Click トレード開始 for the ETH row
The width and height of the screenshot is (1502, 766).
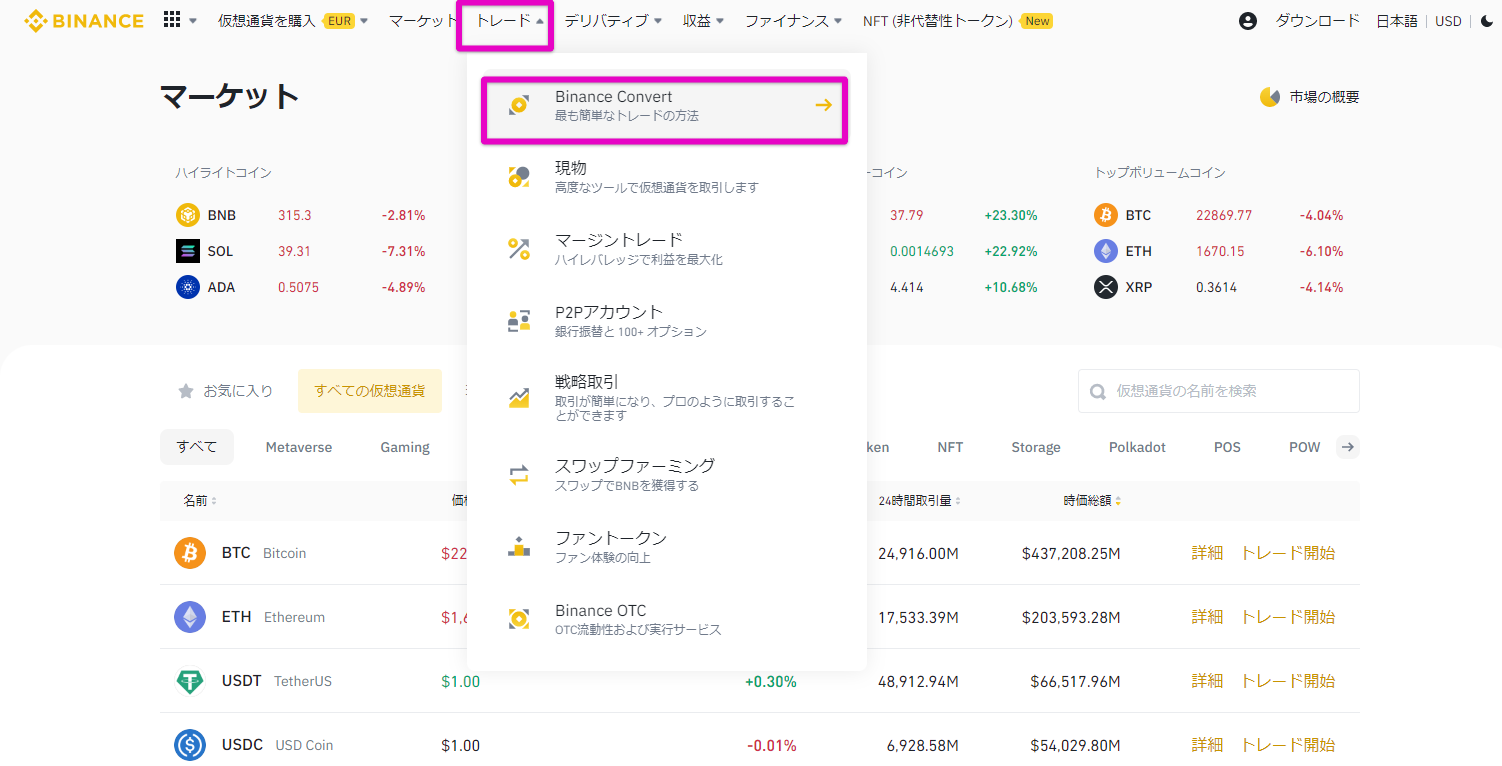tap(1288, 617)
